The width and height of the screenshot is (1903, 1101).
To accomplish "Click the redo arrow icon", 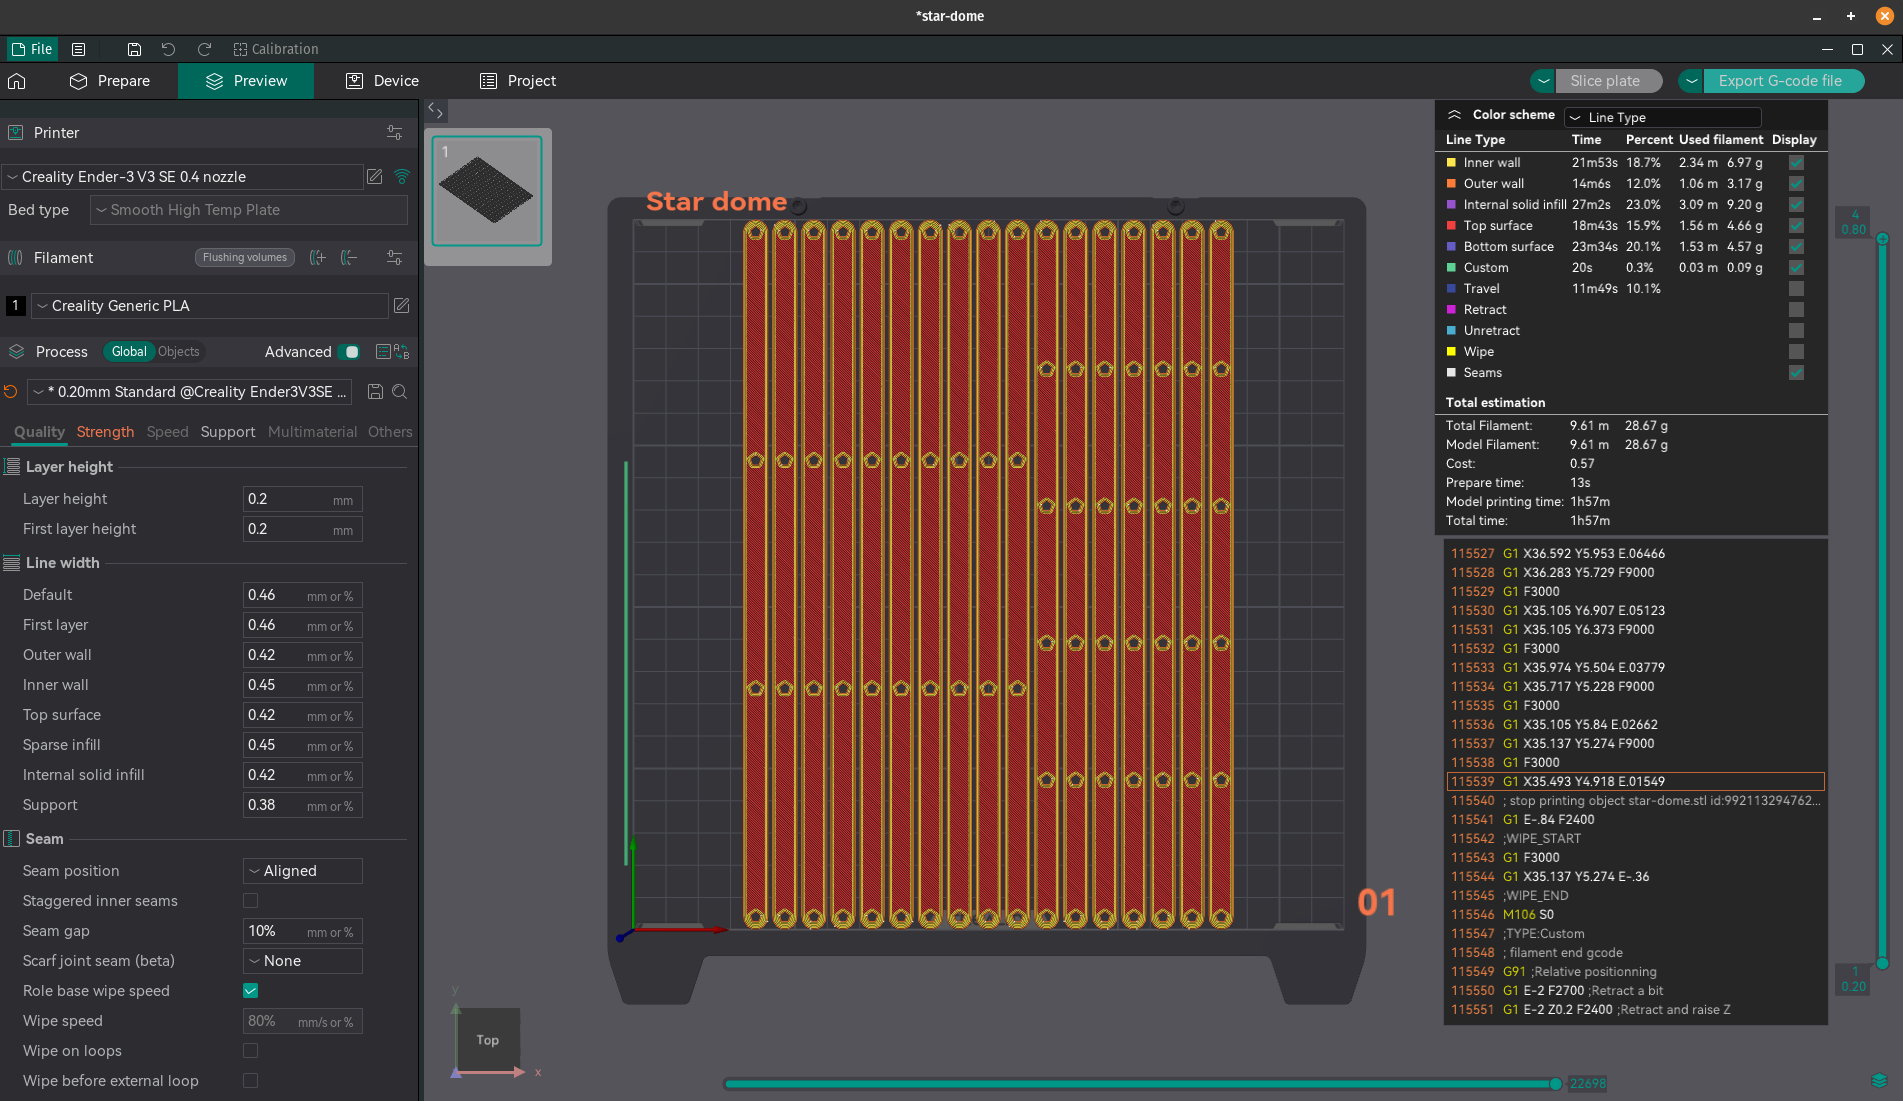I will click(204, 49).
